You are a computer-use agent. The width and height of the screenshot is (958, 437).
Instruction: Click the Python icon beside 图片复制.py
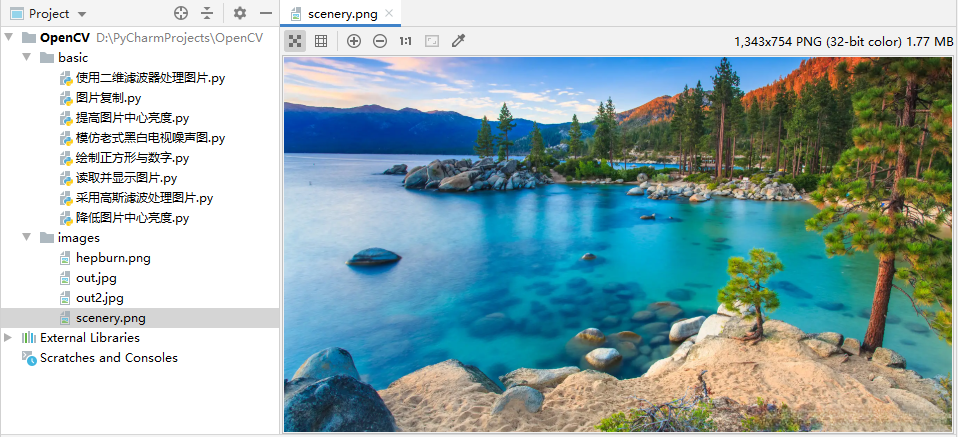tap(66, 98)
